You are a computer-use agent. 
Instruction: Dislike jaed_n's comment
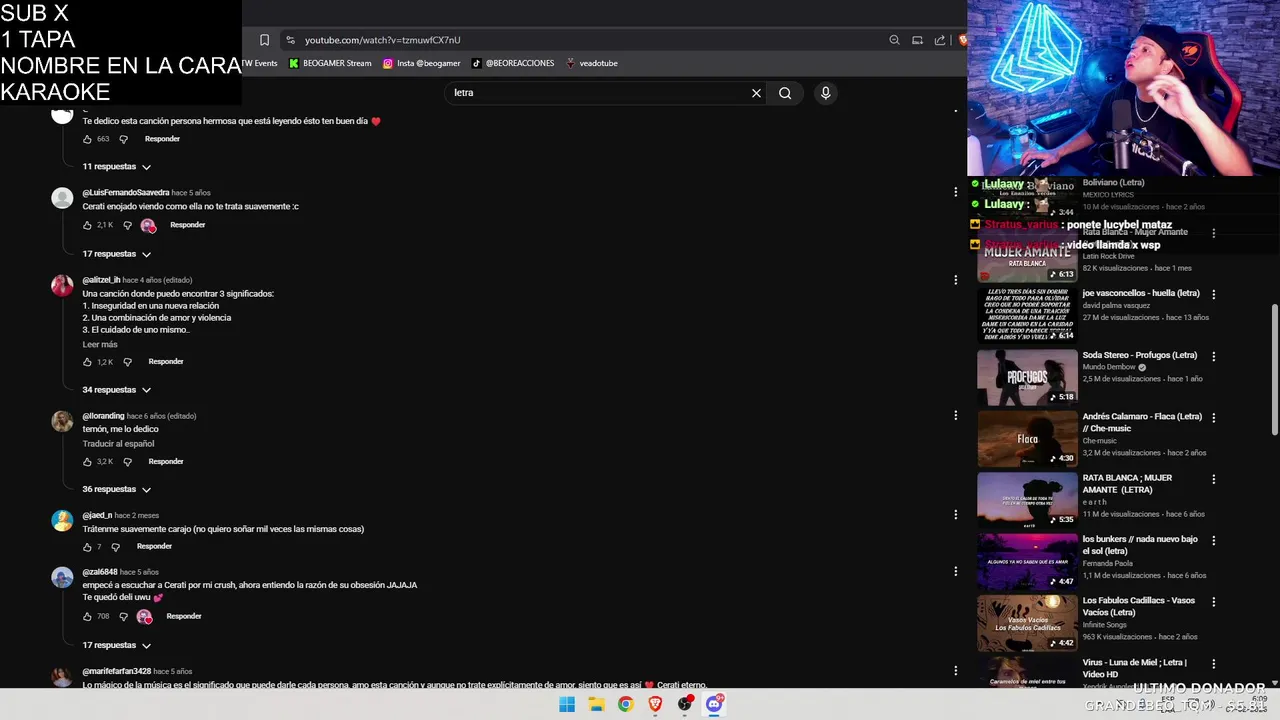click(115, 547)
